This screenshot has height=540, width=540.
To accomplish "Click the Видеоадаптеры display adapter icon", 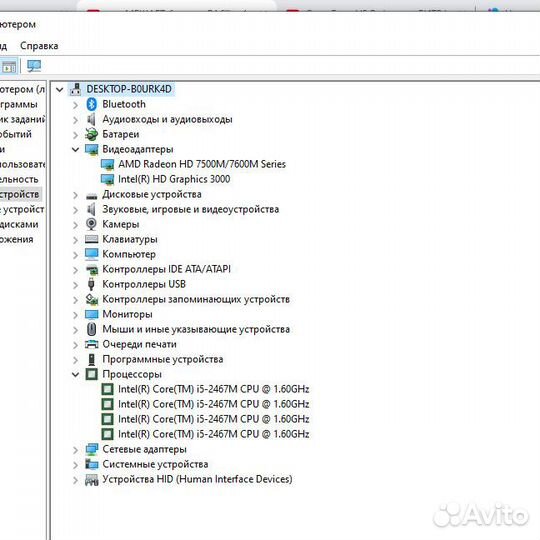I will click(x=91, y=149).
